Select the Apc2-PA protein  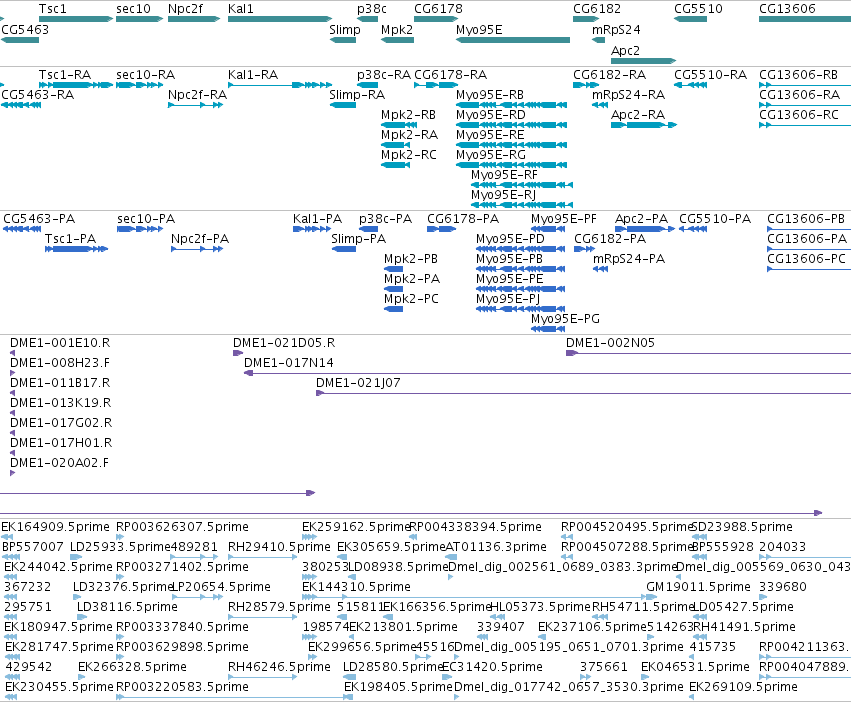point(645,229)
